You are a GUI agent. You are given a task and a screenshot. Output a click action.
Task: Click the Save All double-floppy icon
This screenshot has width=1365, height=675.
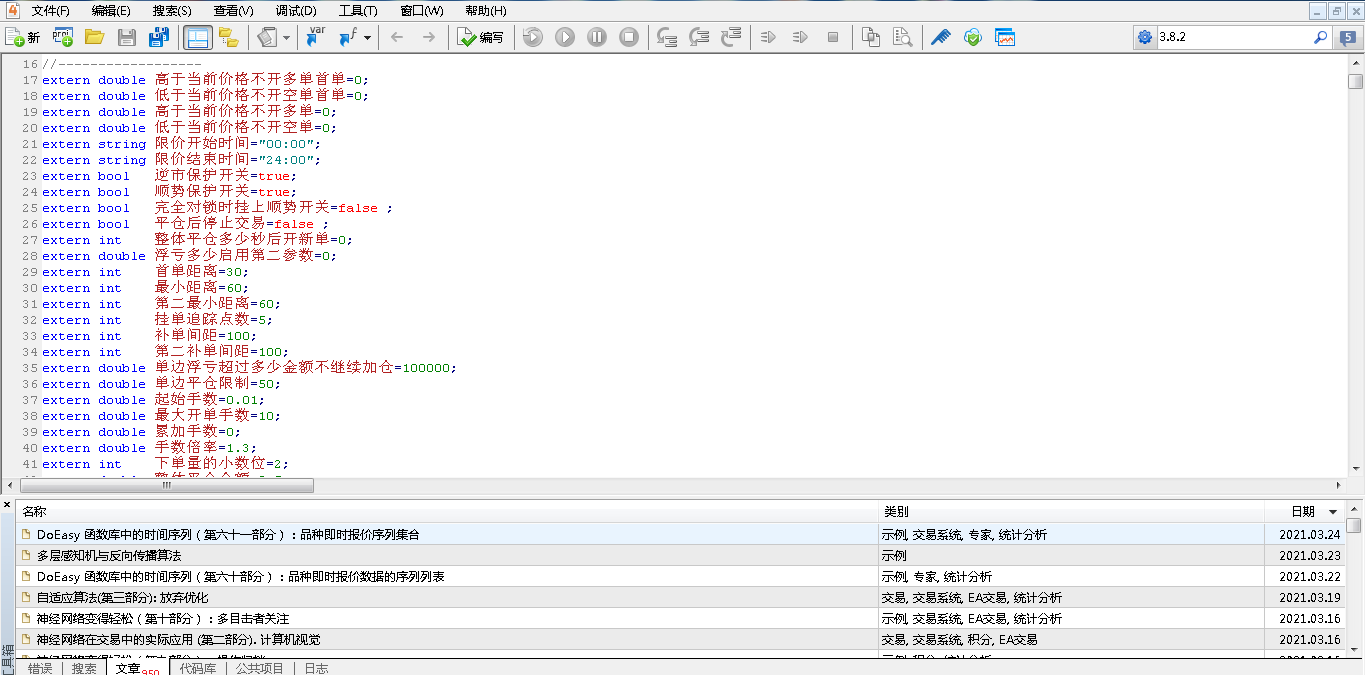click(158, 37)
